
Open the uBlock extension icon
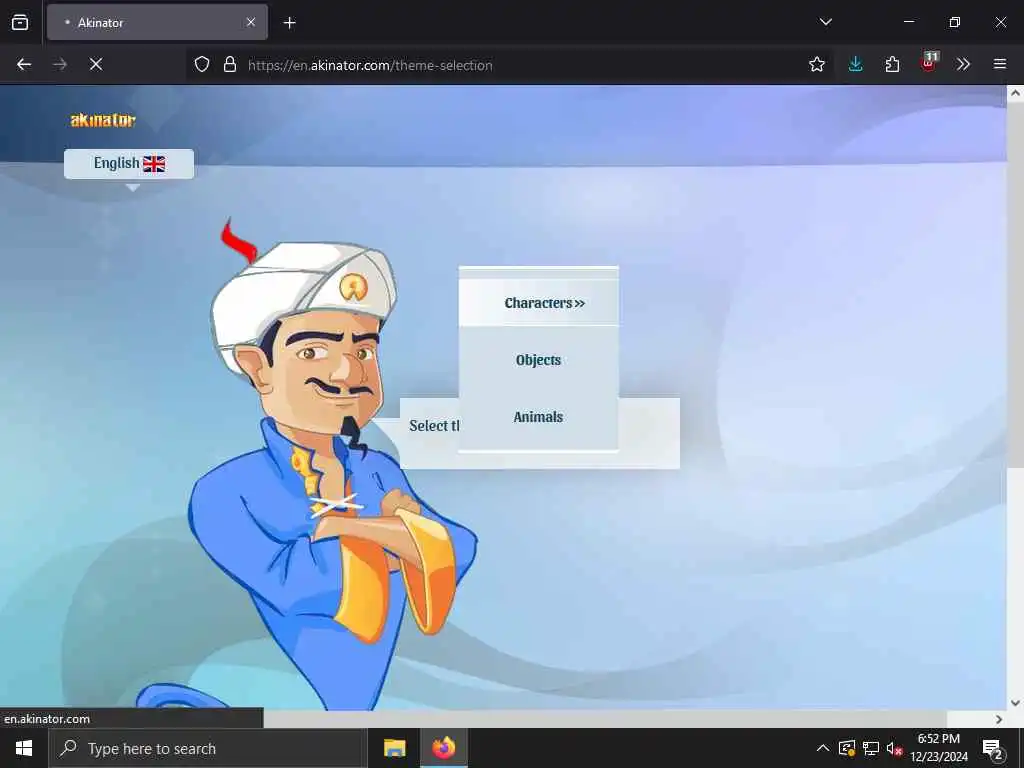tap(929, 63)
